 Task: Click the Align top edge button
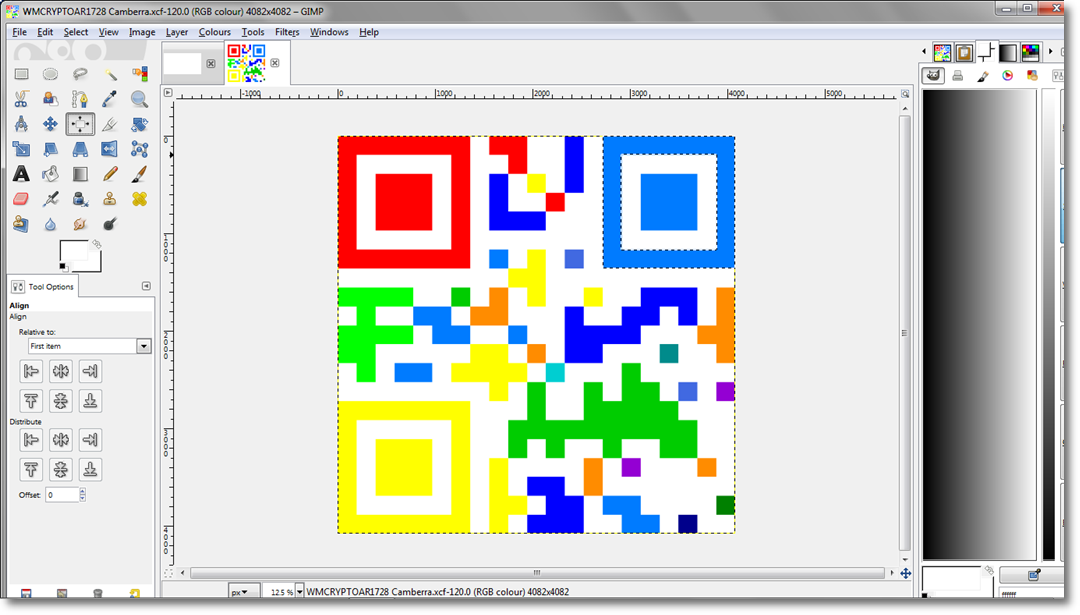click(x=31, y=401)
